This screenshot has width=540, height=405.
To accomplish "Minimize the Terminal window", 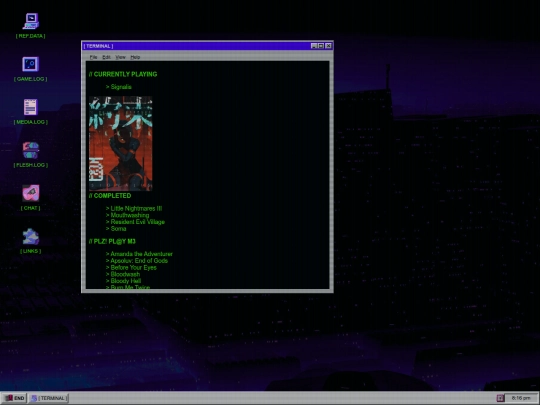I will click(x=314, y=46).
